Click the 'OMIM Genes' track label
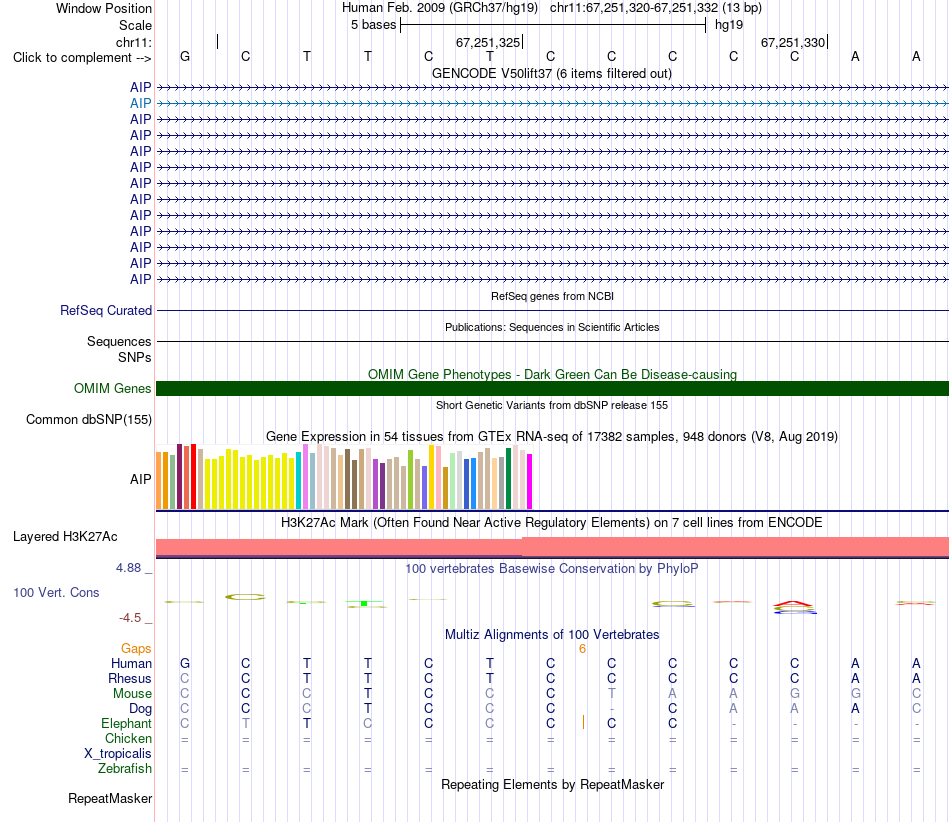The width and height of the screenshot is (950, 822). click(x=112, y=388)
